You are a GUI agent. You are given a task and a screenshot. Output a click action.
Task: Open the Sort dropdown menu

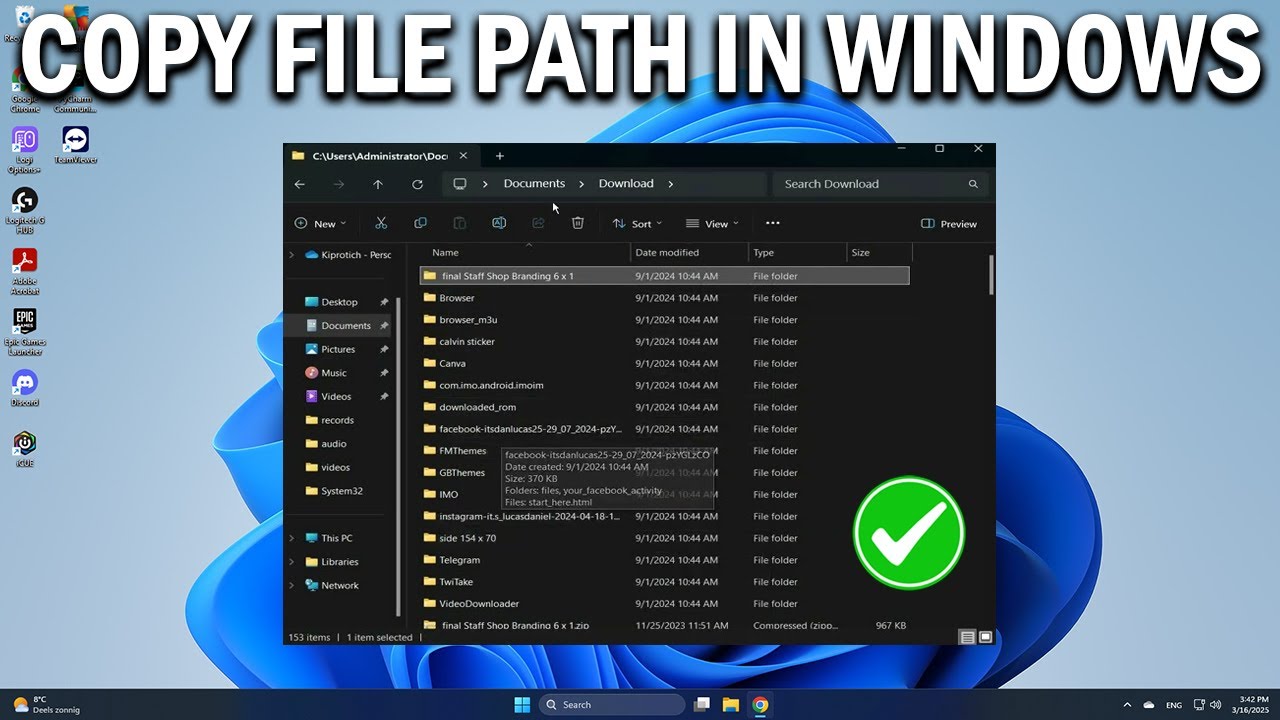pyautogui.click(x=637, y=224)
